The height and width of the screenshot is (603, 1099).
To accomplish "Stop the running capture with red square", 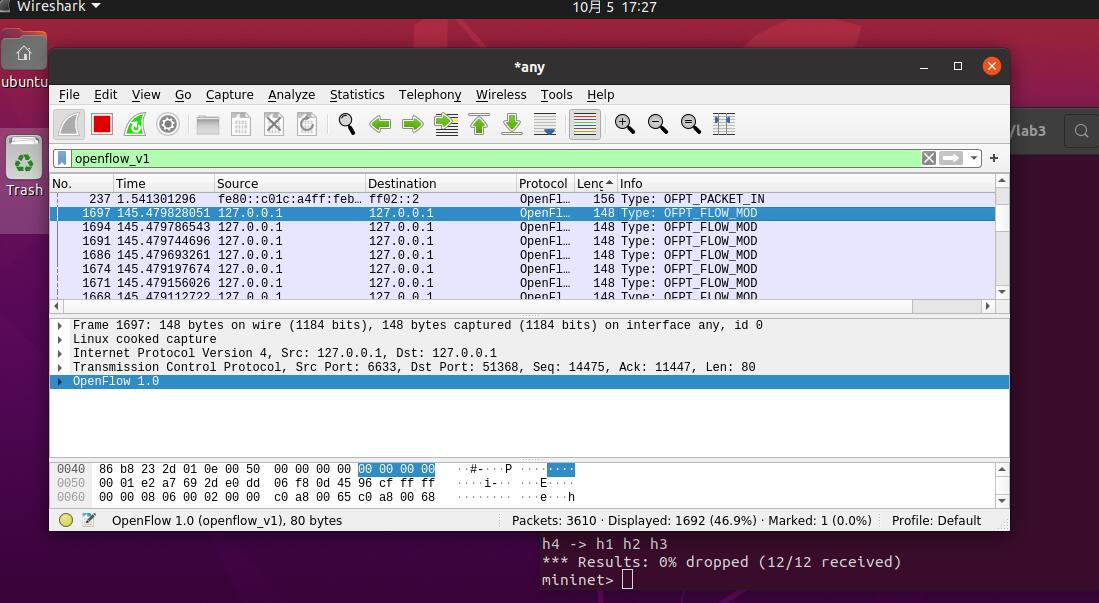I will pos(102,125).
